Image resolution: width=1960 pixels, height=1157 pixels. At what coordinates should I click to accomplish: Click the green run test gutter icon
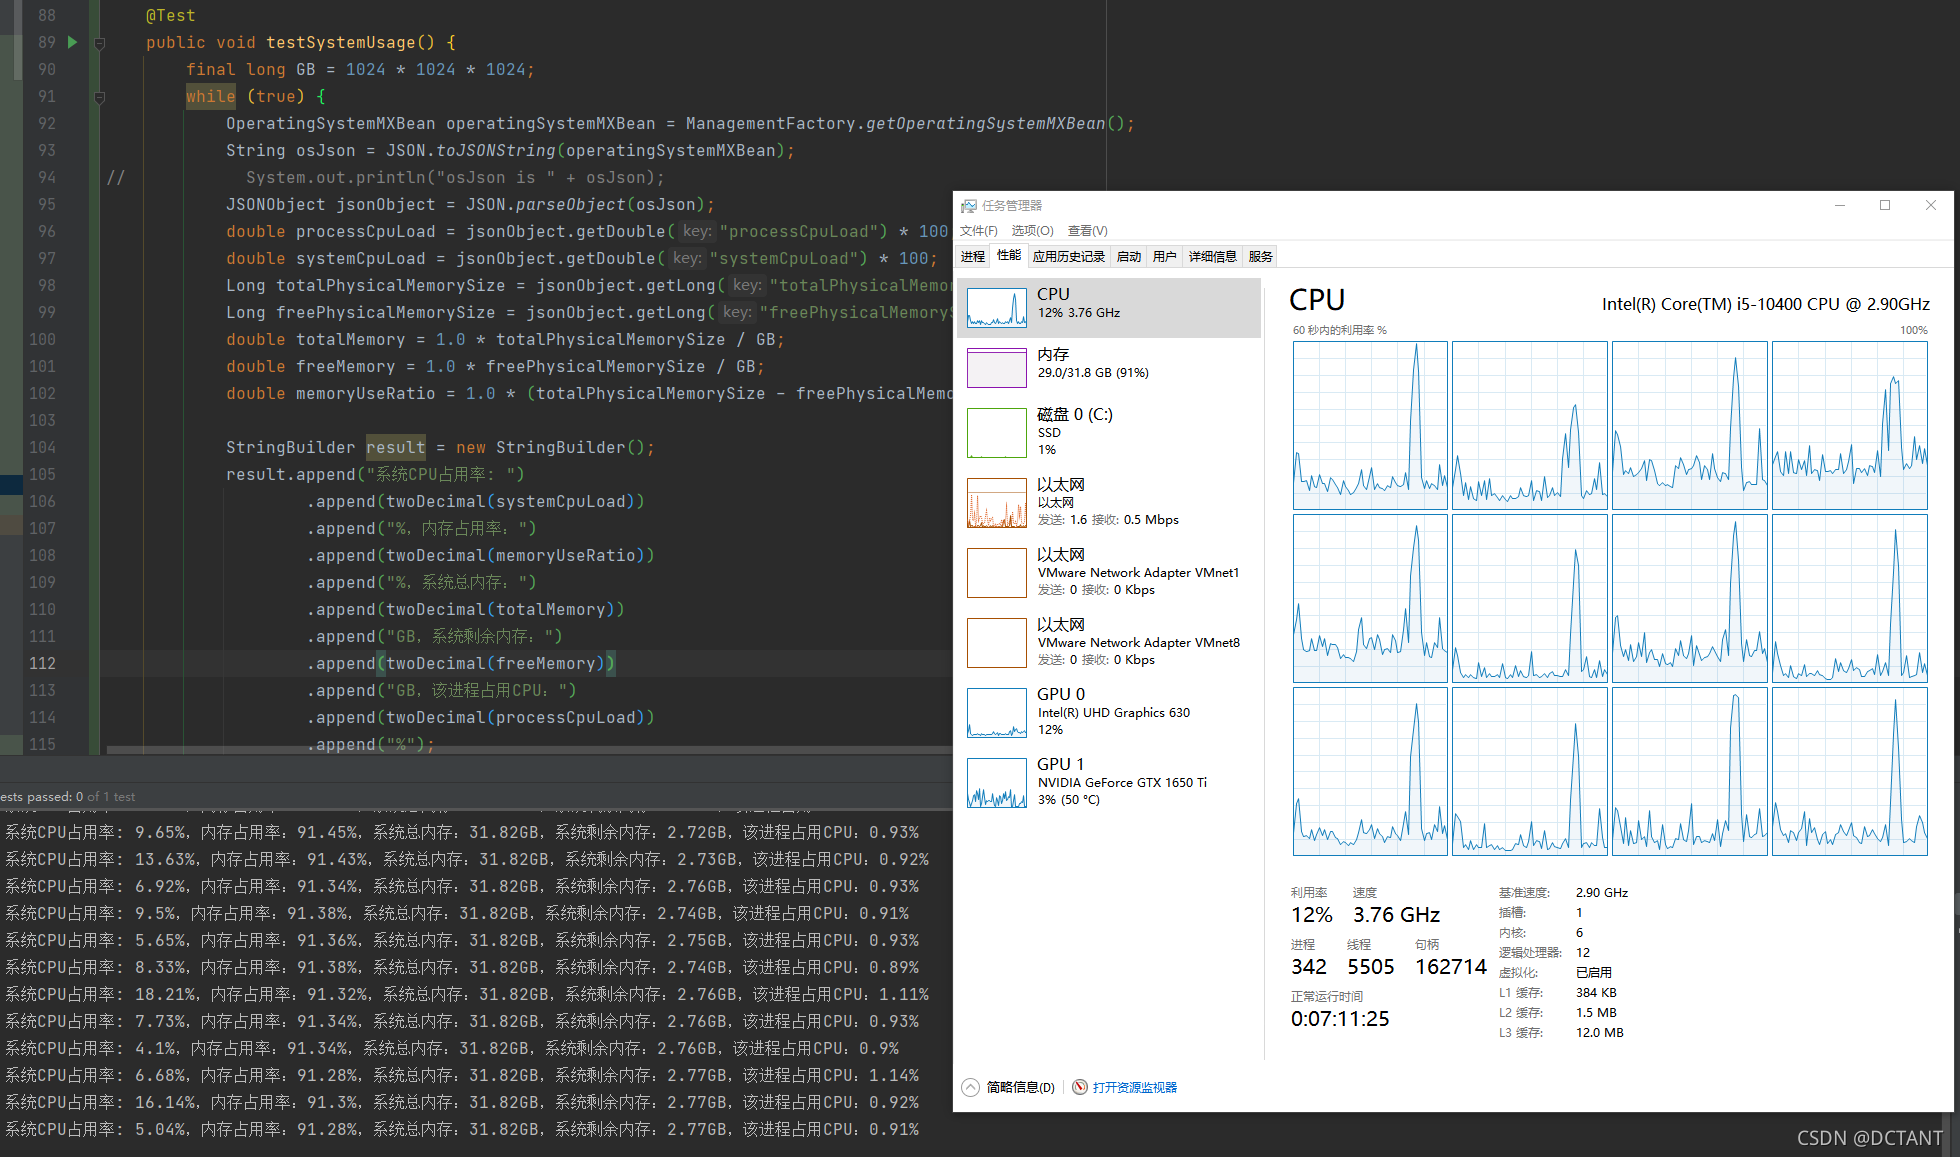[72, 42]
